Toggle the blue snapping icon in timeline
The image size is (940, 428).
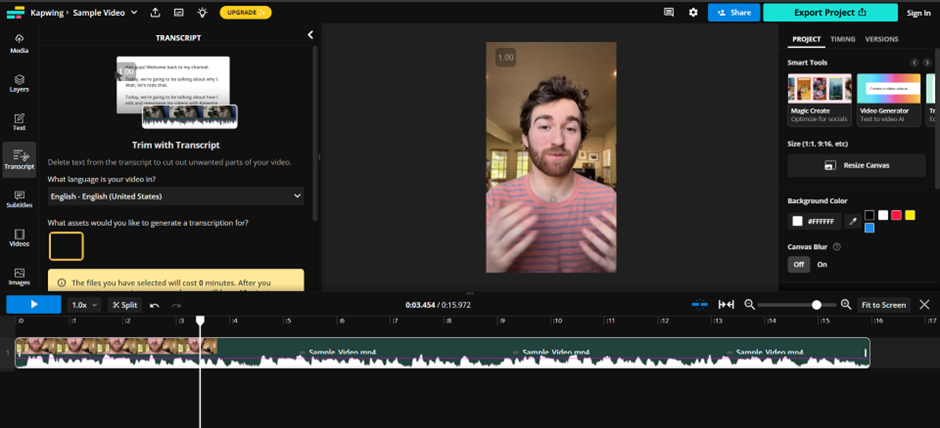[700, 305]
